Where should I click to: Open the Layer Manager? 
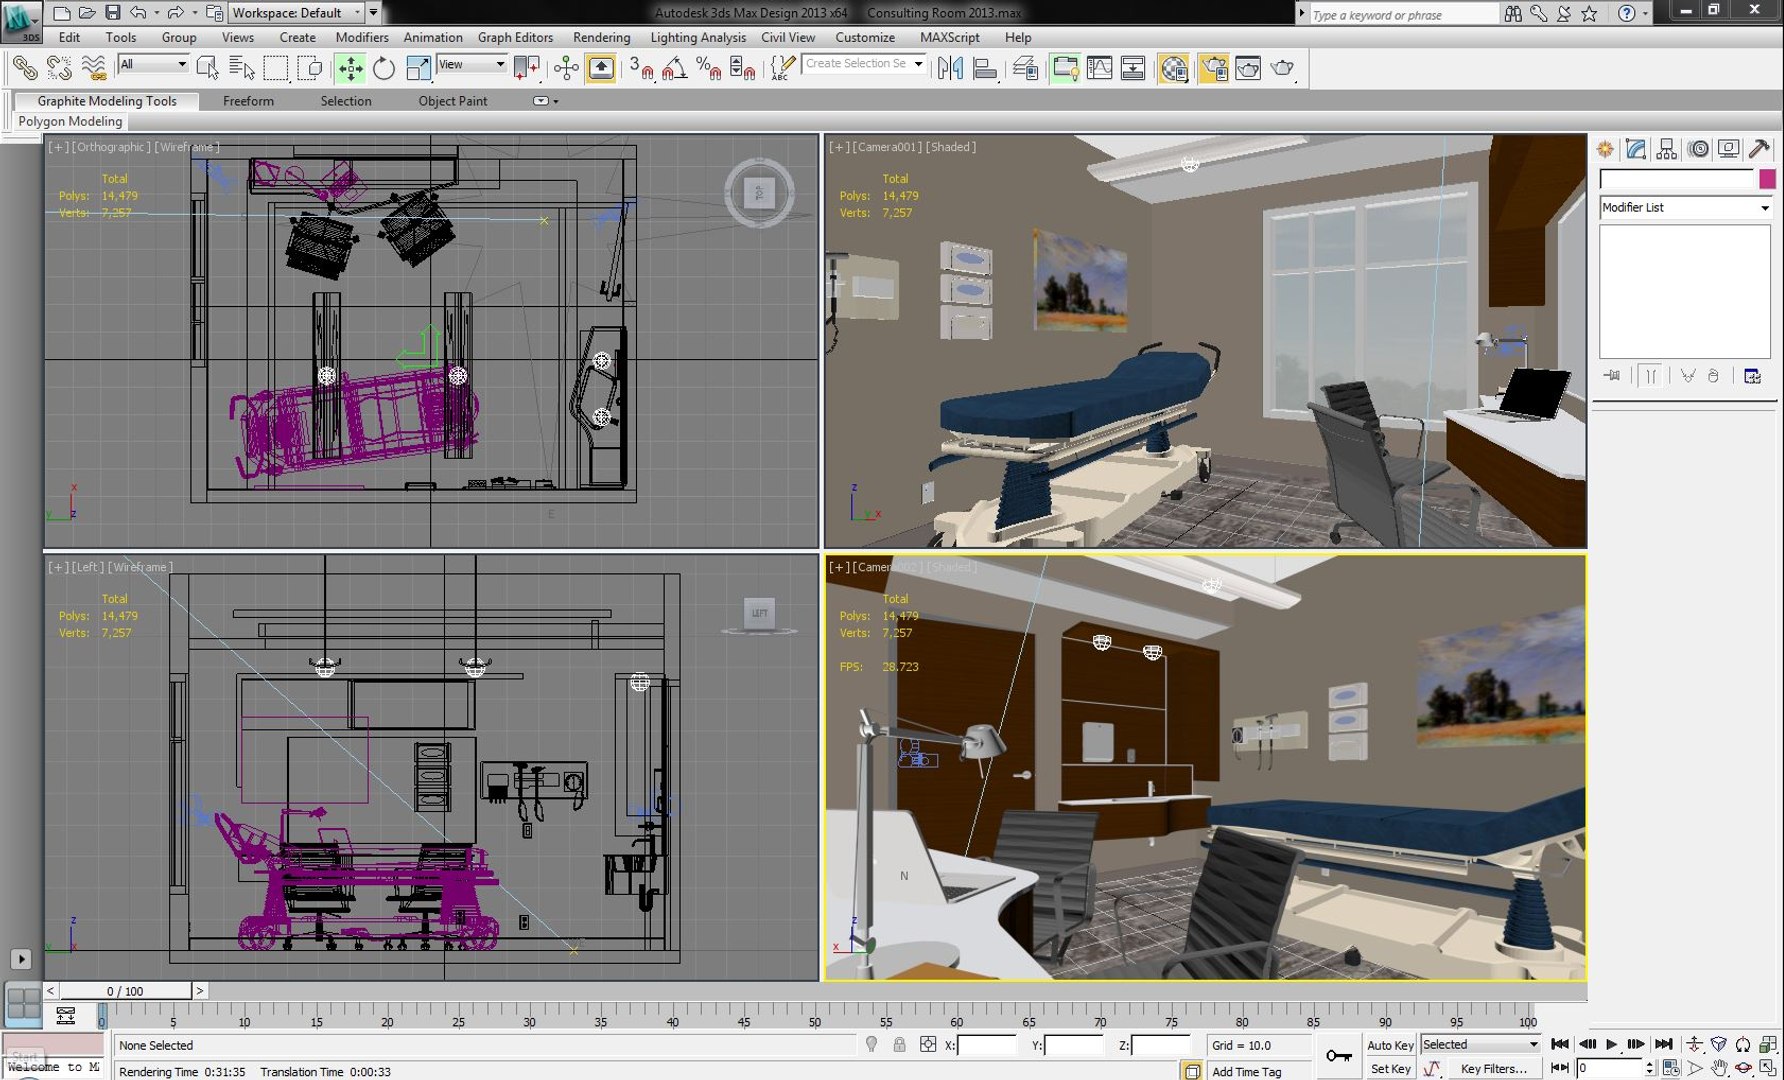(x=1025, y=68)
